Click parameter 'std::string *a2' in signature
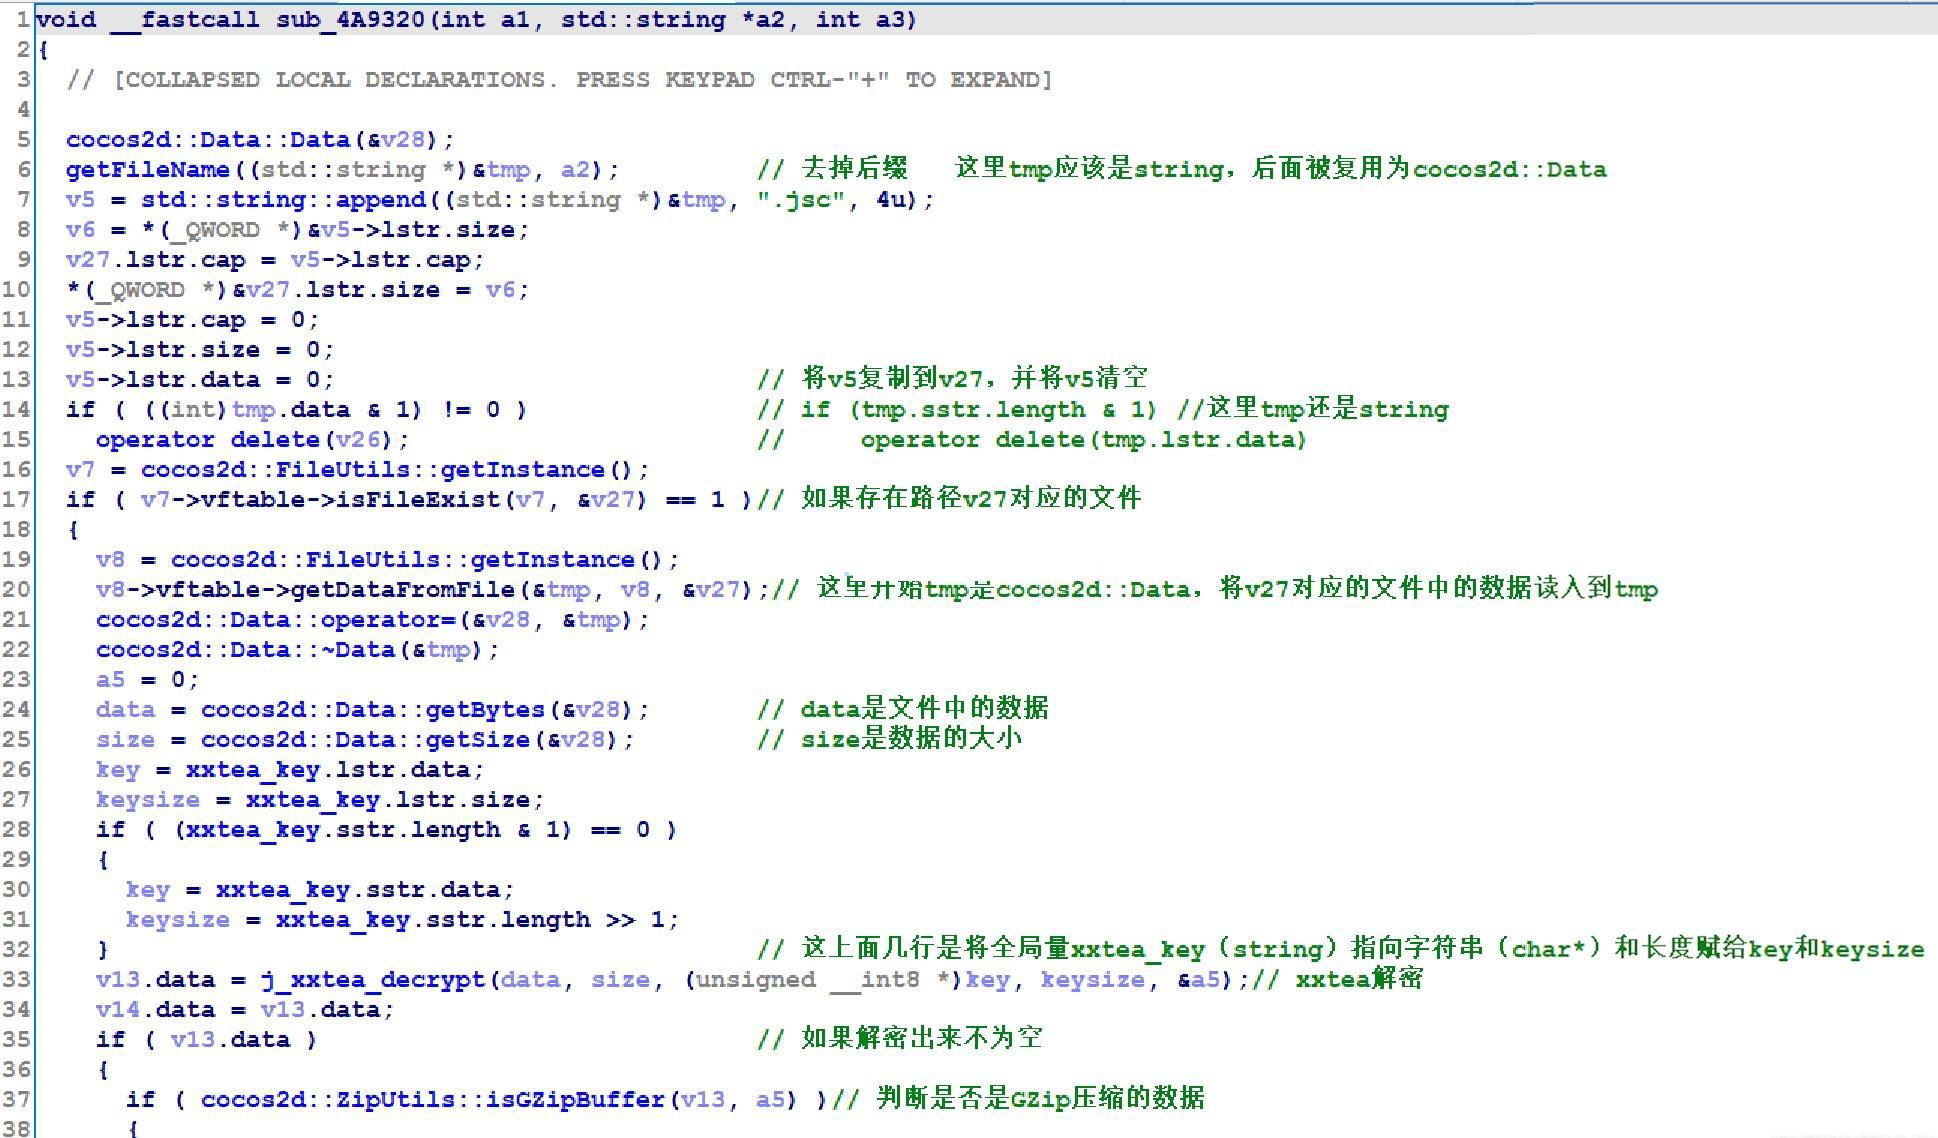 [673, 20]
